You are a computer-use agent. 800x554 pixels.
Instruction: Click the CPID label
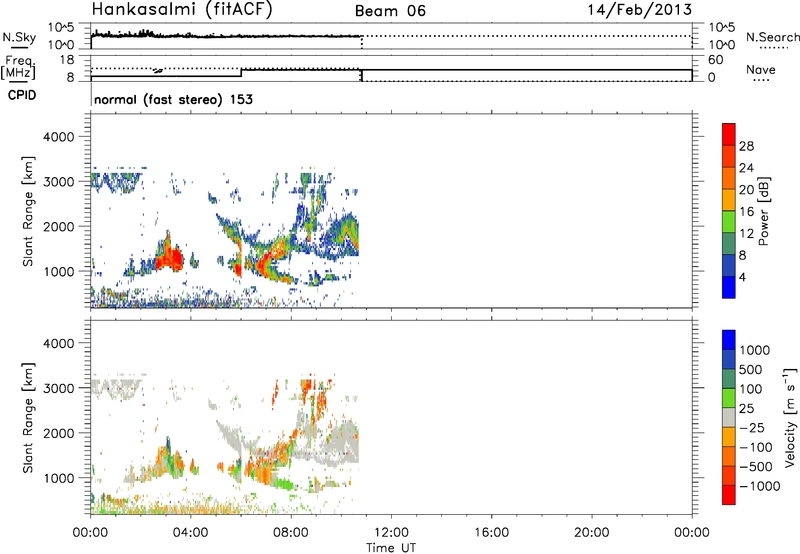click(x=22, y=95)
